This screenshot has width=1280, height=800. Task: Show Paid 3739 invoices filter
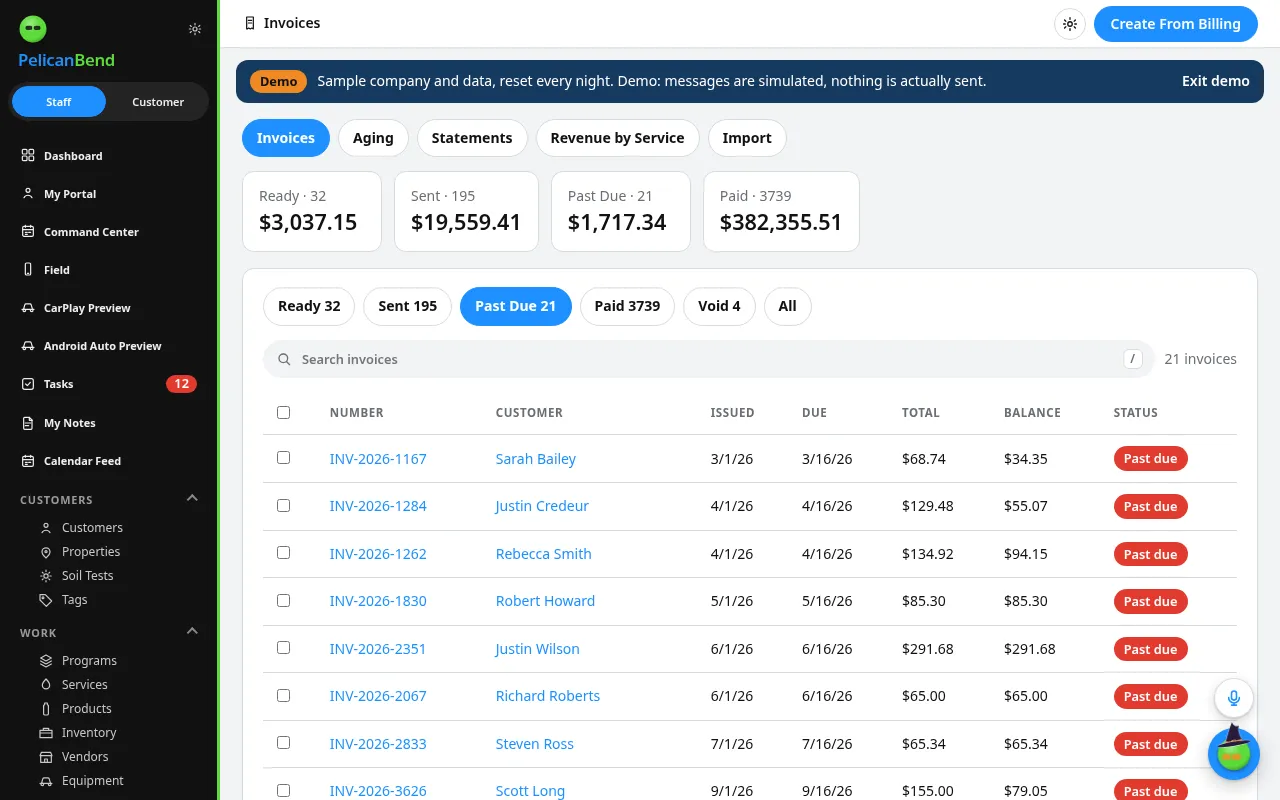(x=627, y=306)
